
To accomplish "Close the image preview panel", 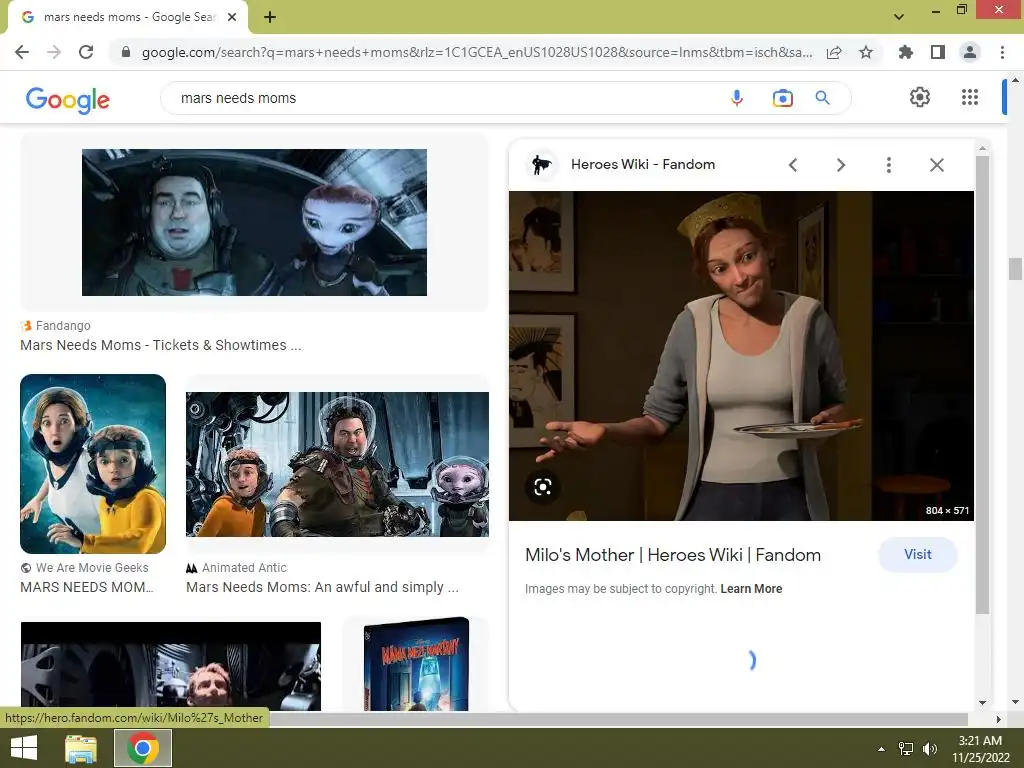I will point(936,165).
